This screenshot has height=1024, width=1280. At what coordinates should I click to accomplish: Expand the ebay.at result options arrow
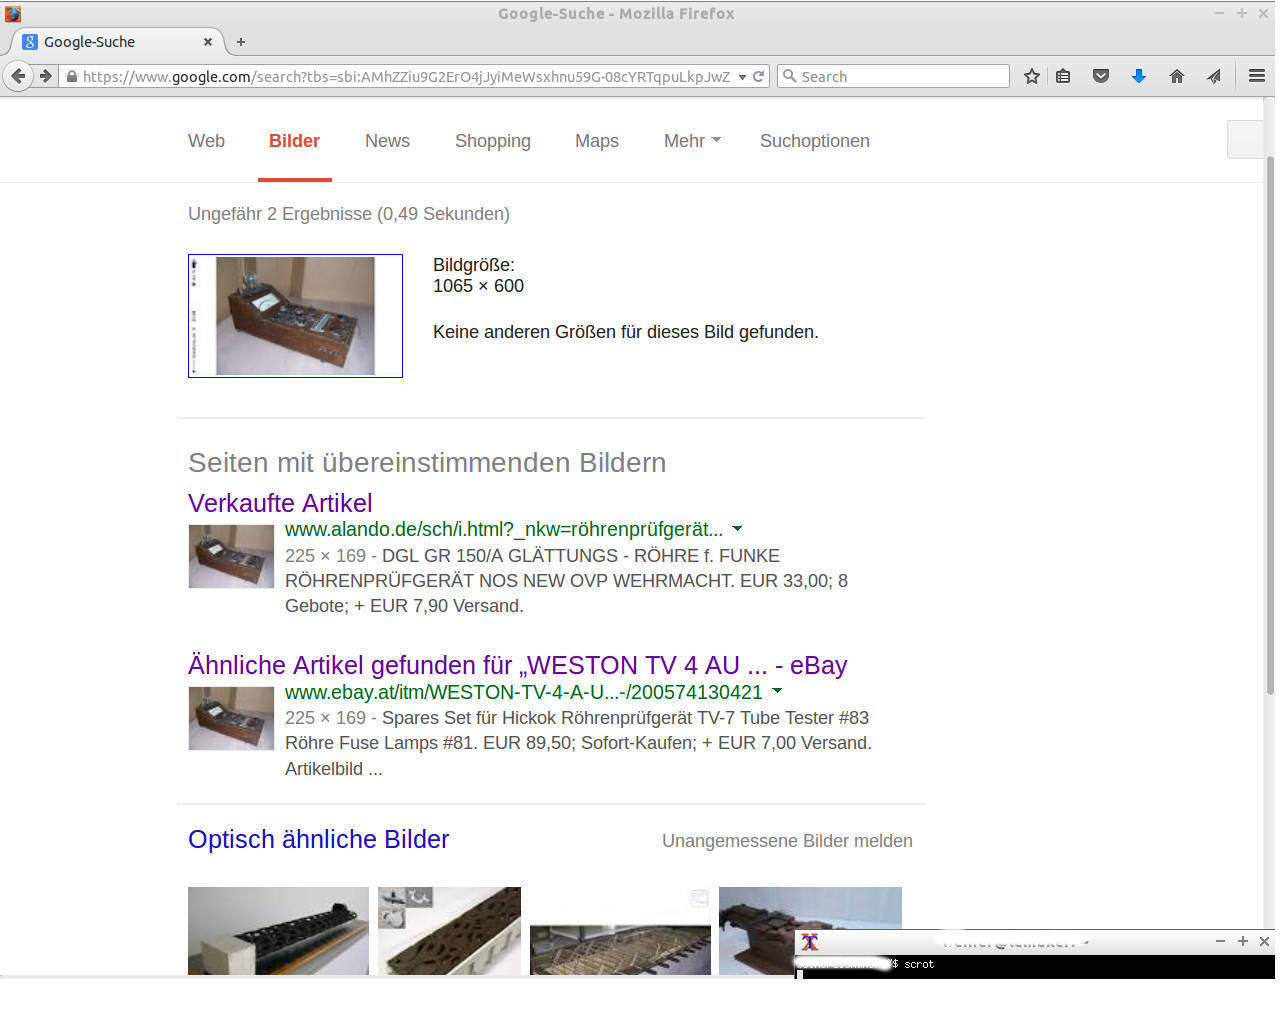coord(777,691)
